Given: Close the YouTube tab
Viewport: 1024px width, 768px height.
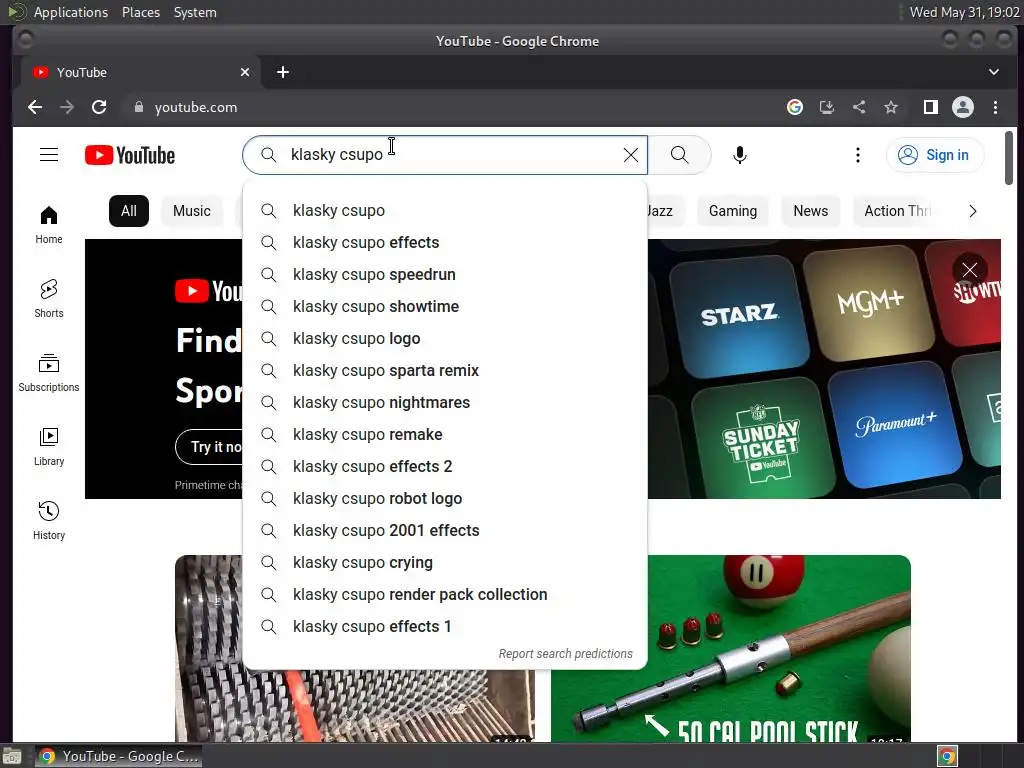Looking at the screenshot, I should click(x=245, y=72).
